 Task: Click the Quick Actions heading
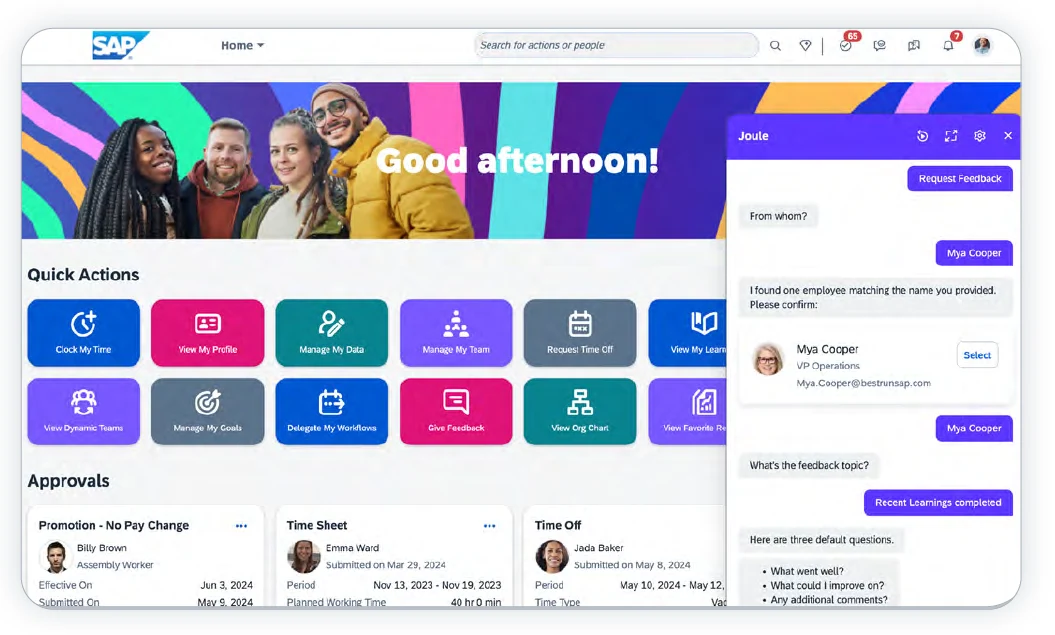[x=83, y=274]
